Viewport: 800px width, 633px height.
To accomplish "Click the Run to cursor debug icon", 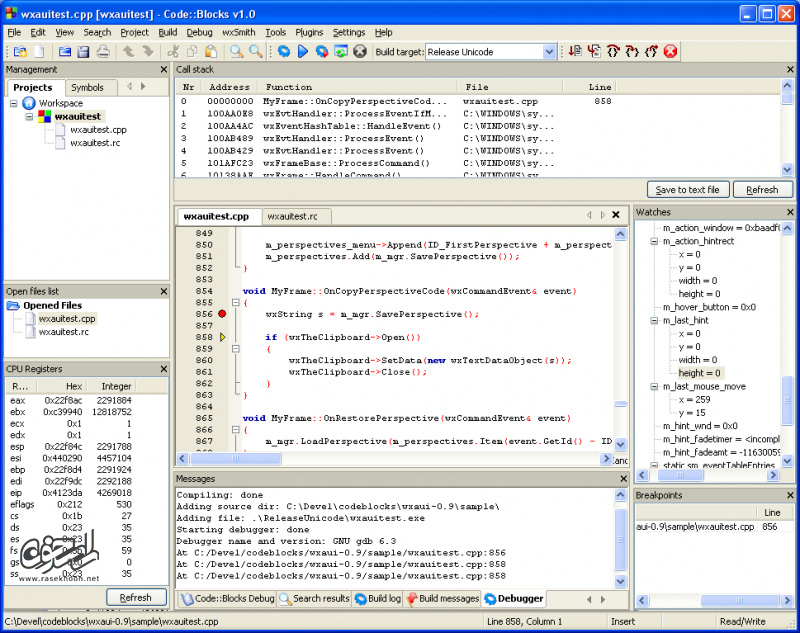I will [x=594, y=52].
